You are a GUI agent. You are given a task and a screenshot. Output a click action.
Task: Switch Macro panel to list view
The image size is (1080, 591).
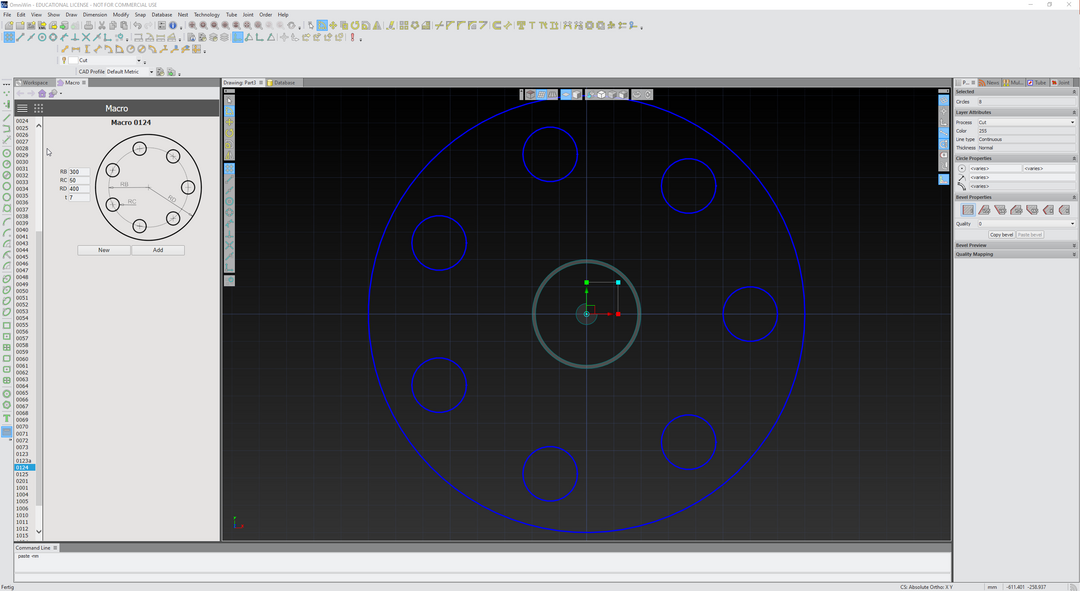point(22,108)
